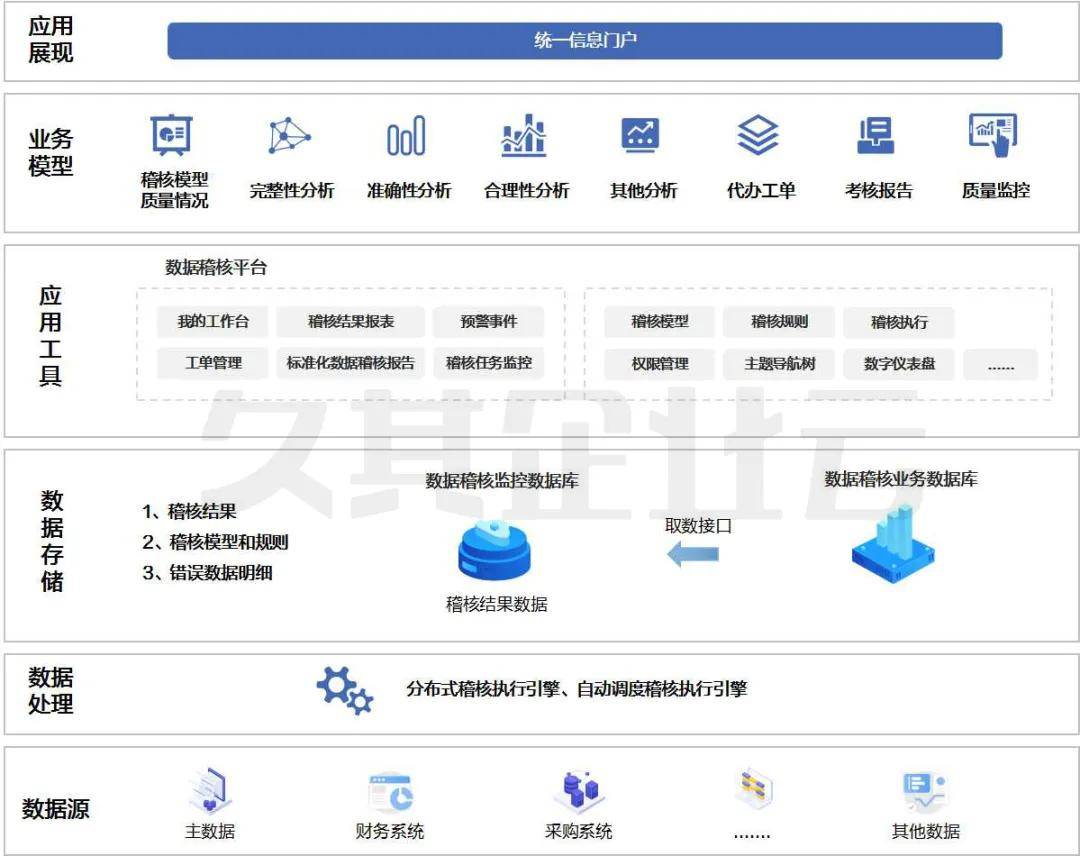1080x856 pixels.
Task: Click 权限管理 tool button
Action: [x=660, y=364]
